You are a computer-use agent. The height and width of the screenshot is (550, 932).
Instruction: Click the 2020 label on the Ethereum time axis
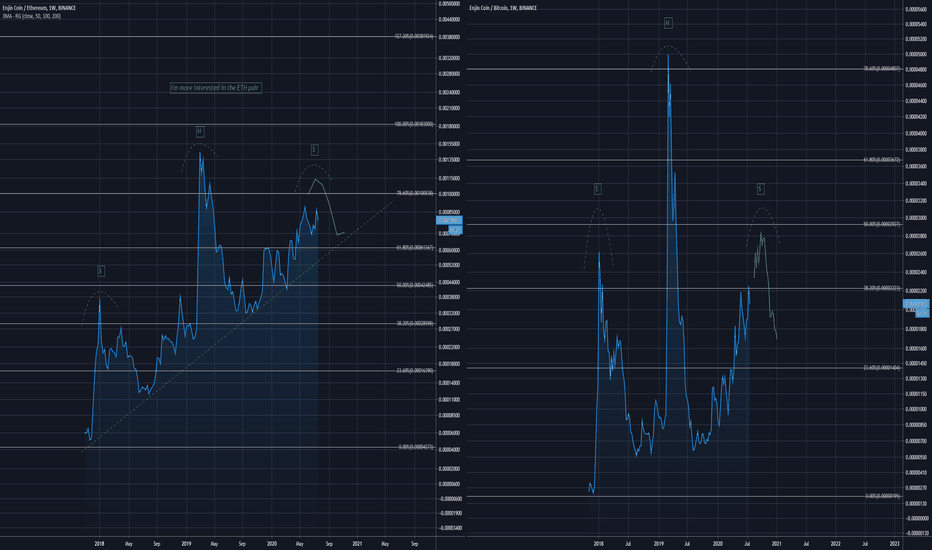click(x=272, y=543)
